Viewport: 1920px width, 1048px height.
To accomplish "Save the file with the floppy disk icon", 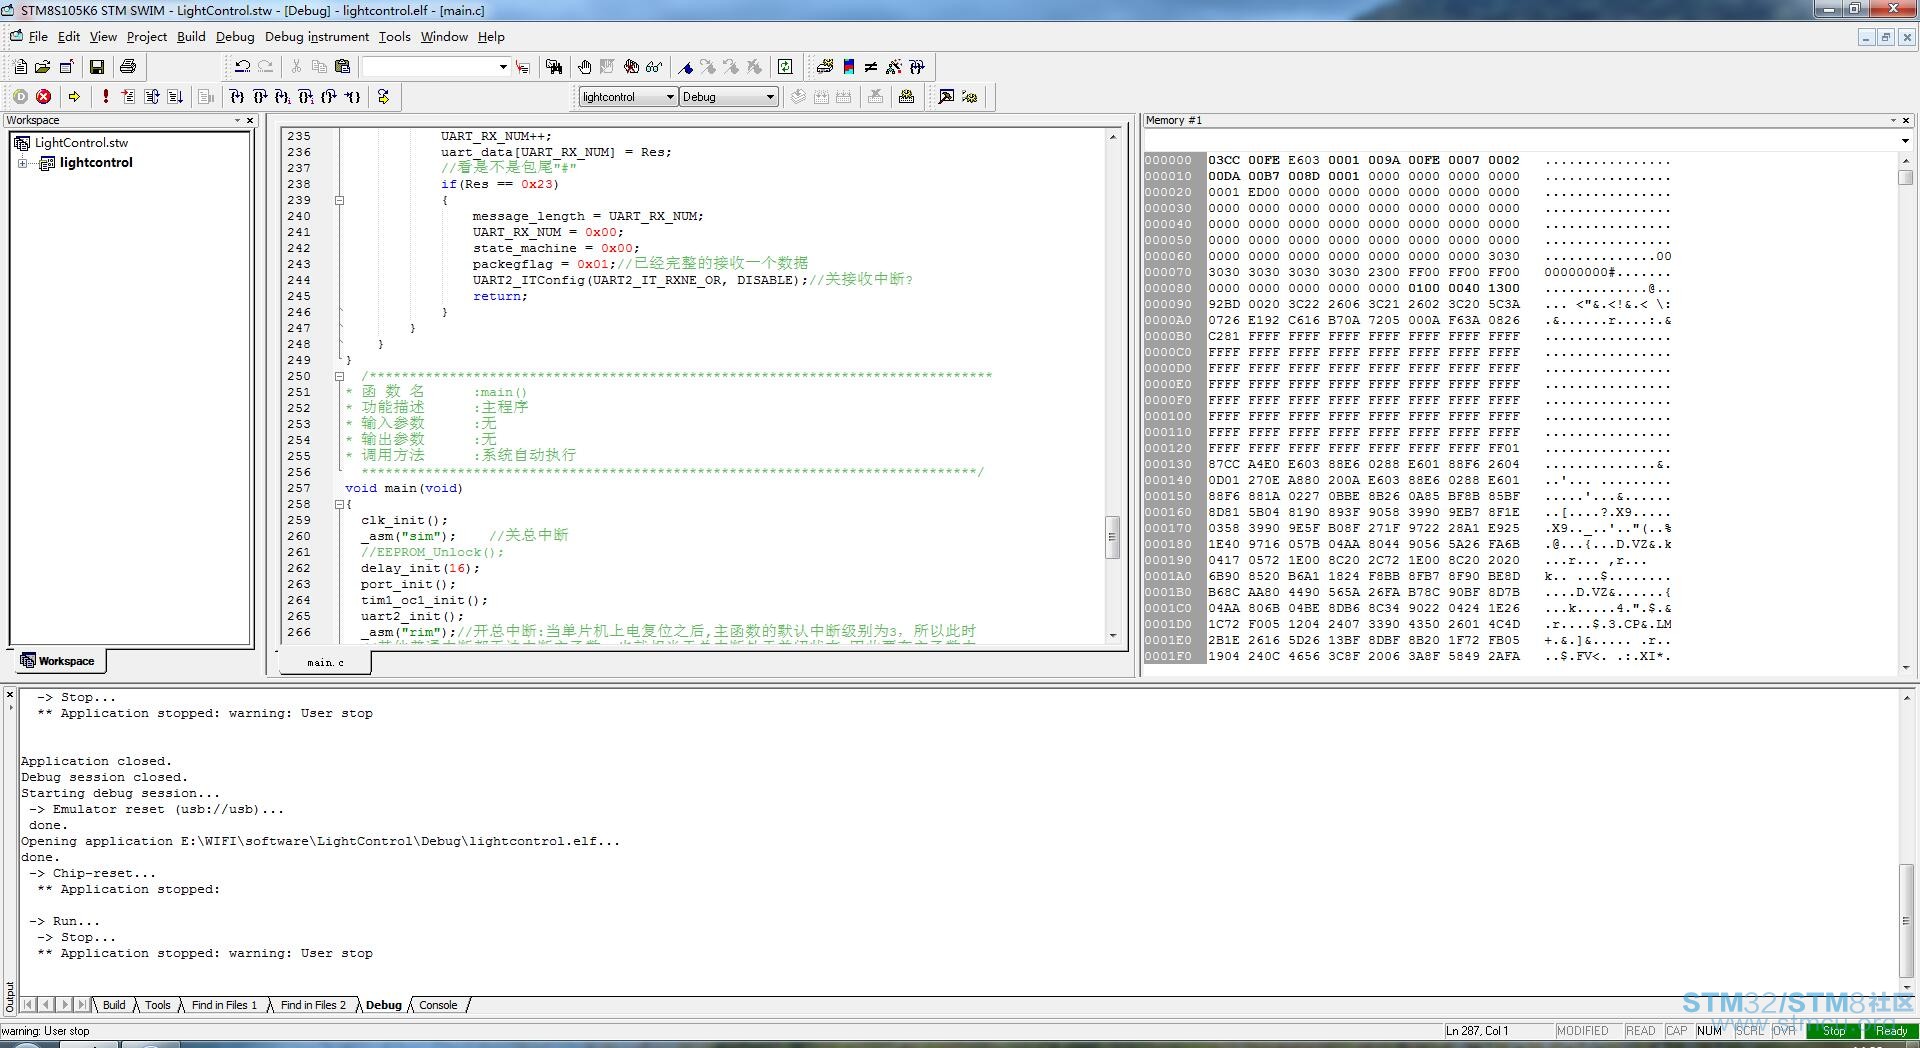I will (x=97, y=67).
